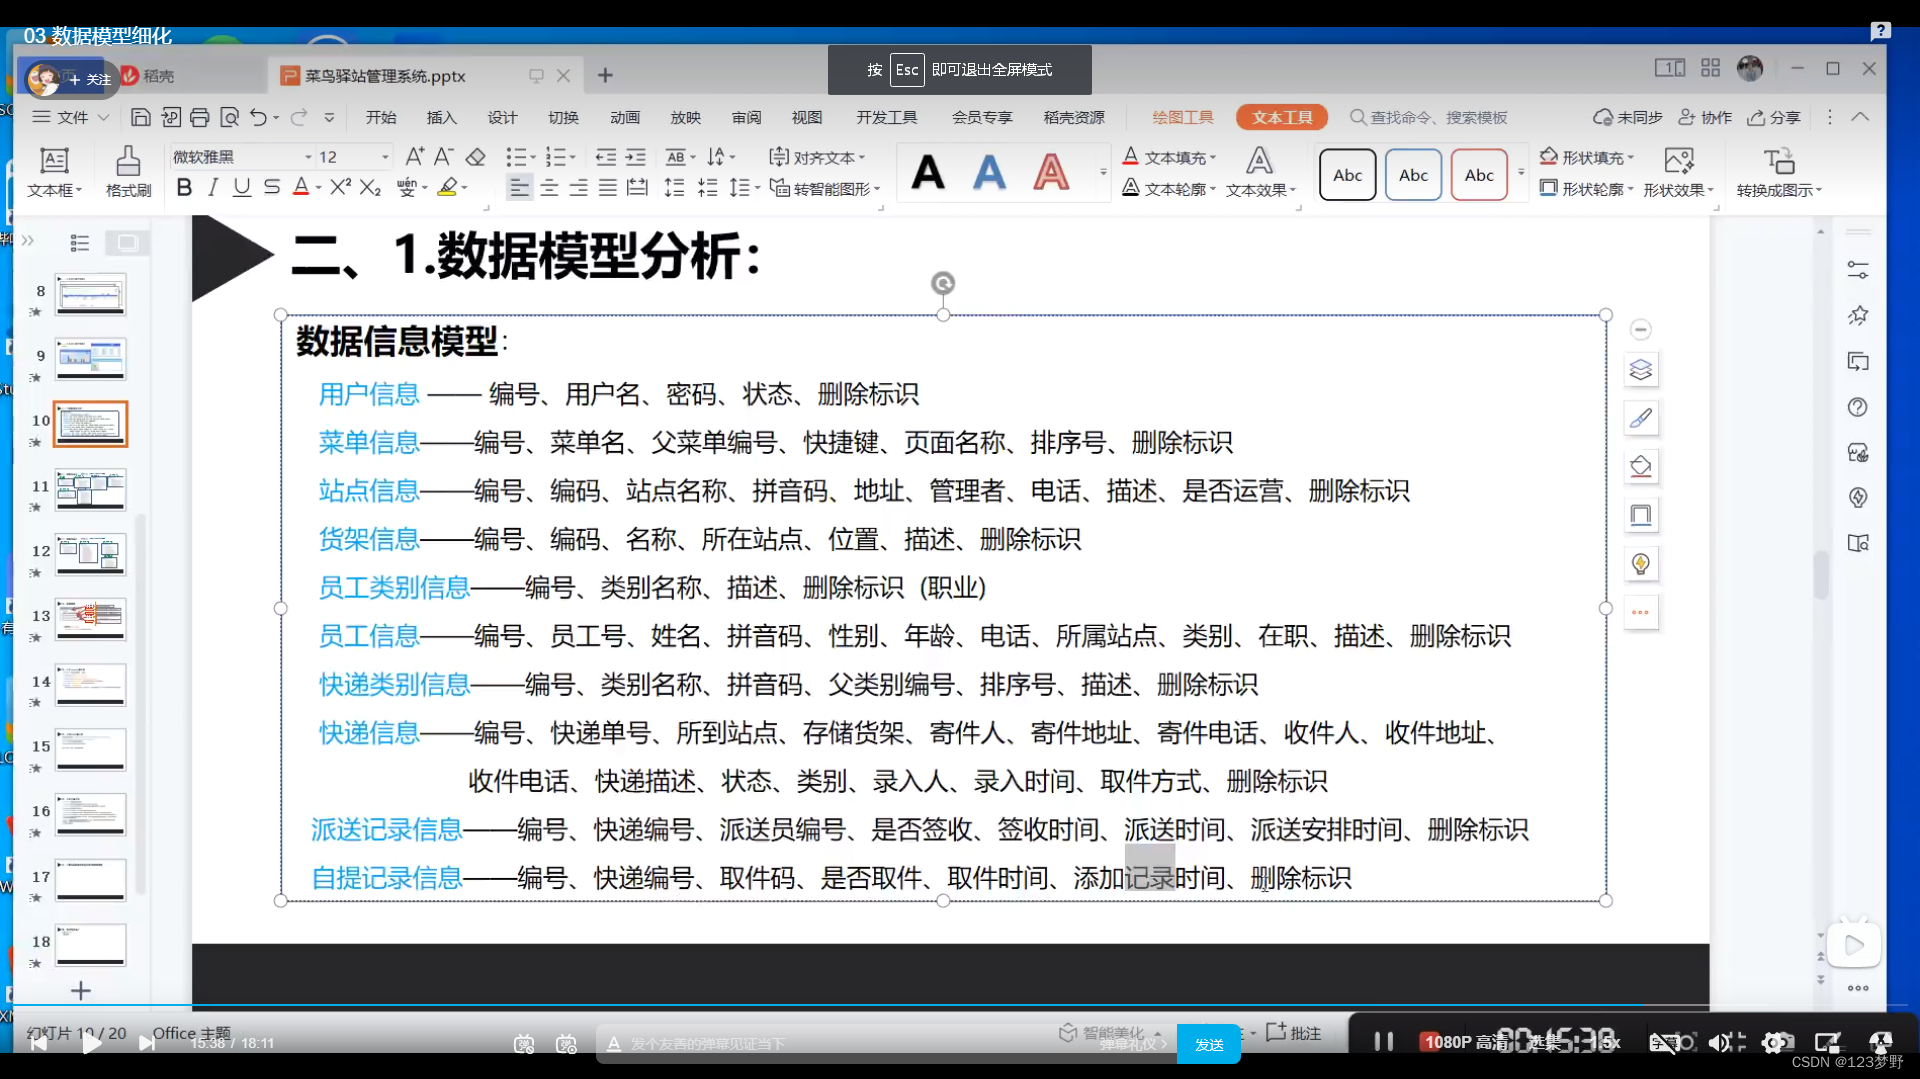
Task: Click the 协作 button
Action: coord(1705,117)
